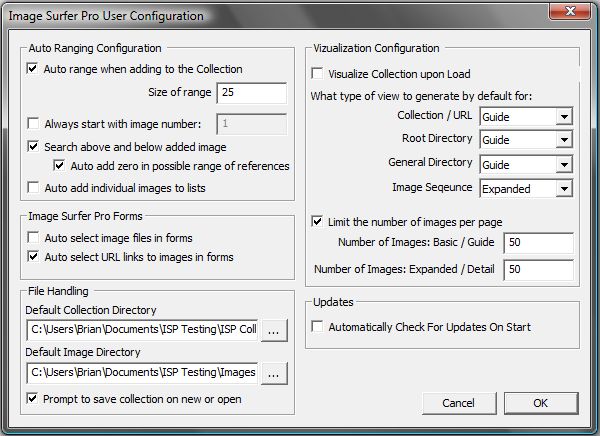
Task: Enable Always start with image number
Action: (33, 124)
